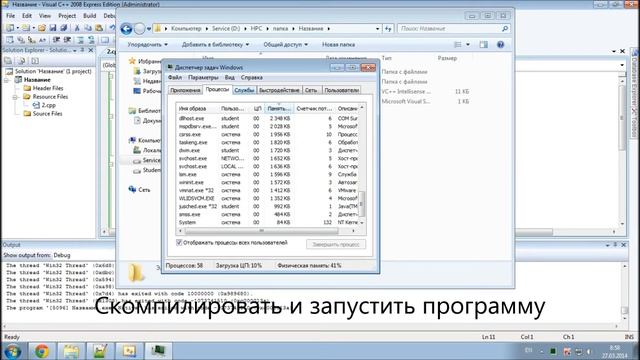Switch to the Пользователи tab

click(x=342, y=90)
